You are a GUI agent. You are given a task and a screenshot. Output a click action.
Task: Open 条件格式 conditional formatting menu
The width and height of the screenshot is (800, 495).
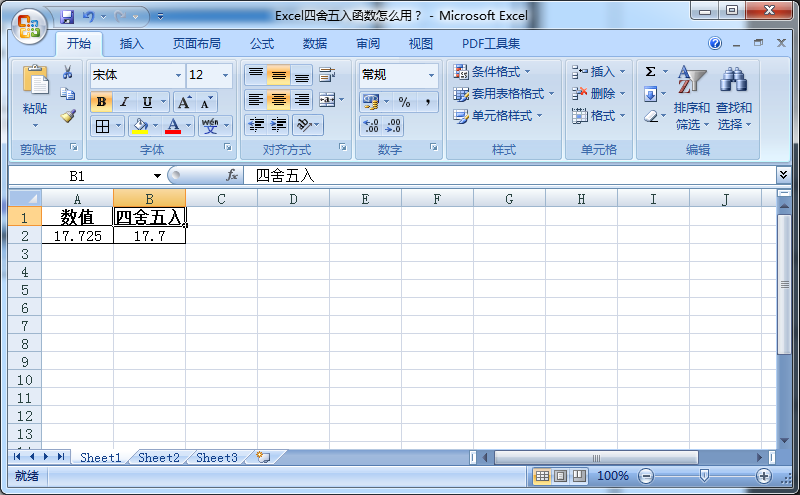click(492, 72)
